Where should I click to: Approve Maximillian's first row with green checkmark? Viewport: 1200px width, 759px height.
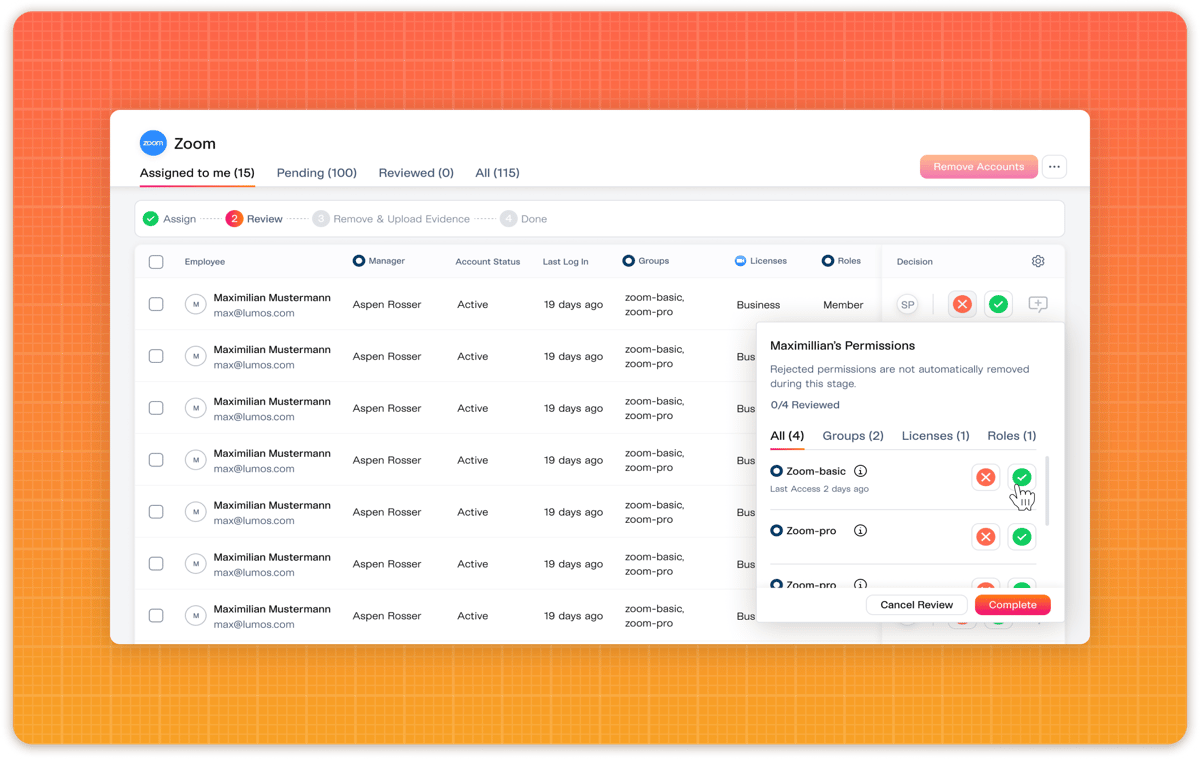(x=998, y=304)
